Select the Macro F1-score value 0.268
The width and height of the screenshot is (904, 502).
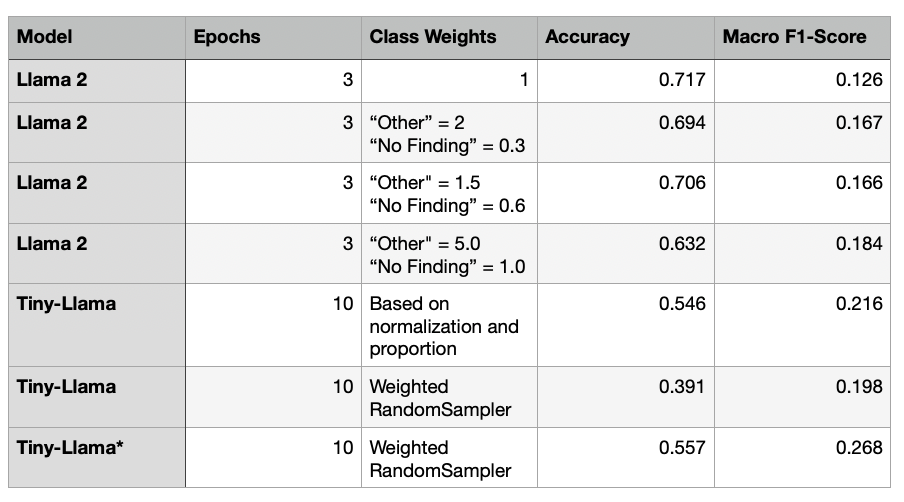(x=859, y=448)
